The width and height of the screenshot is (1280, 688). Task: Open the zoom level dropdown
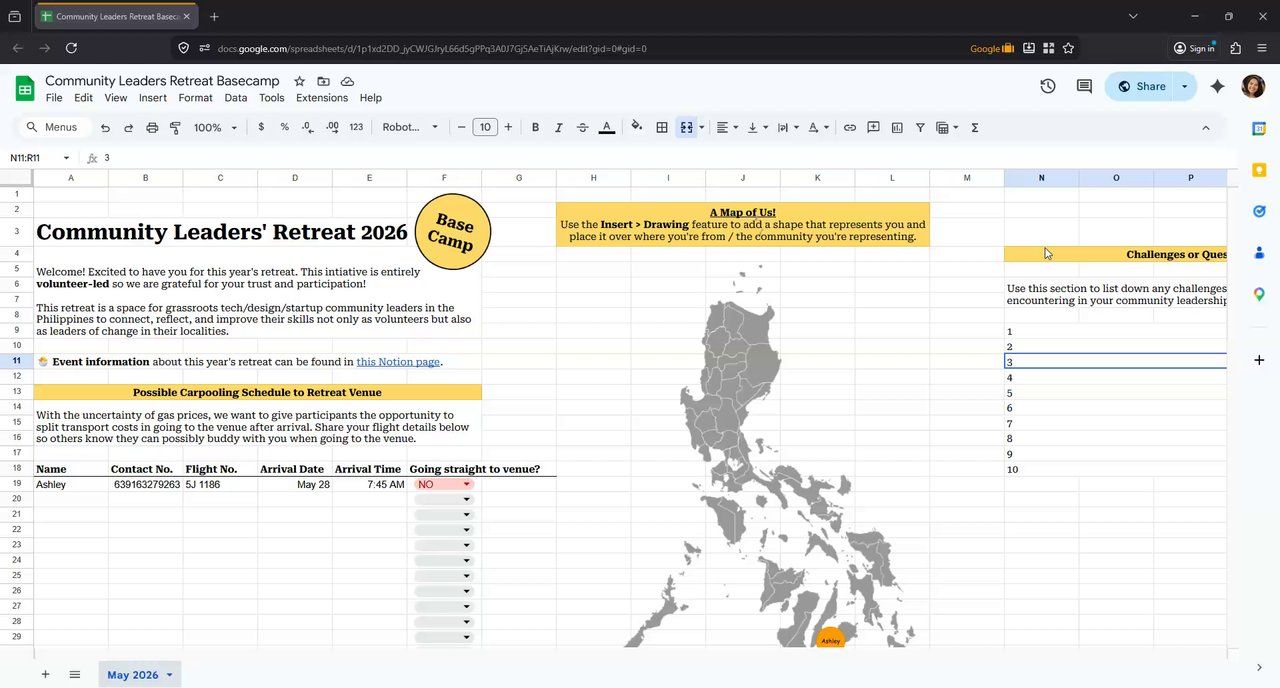[215, 128]
